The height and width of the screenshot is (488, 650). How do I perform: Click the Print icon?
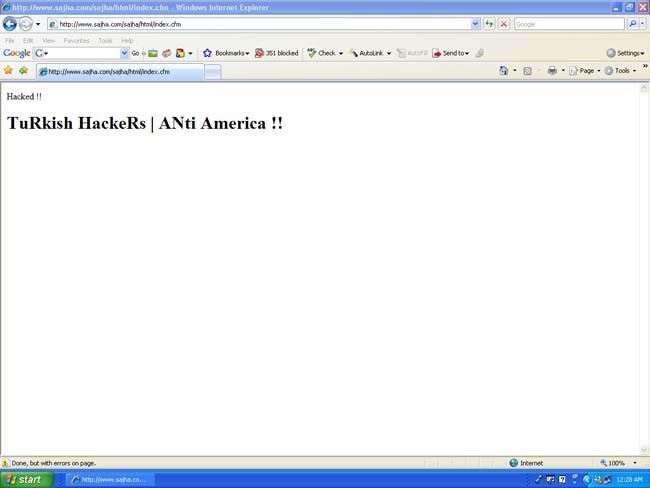551,71
